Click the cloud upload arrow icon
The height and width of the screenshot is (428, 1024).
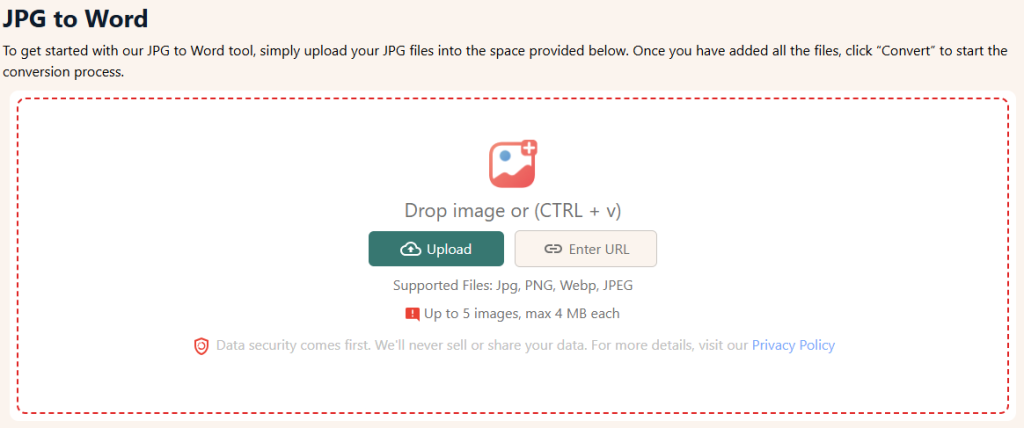click(410, 249)
